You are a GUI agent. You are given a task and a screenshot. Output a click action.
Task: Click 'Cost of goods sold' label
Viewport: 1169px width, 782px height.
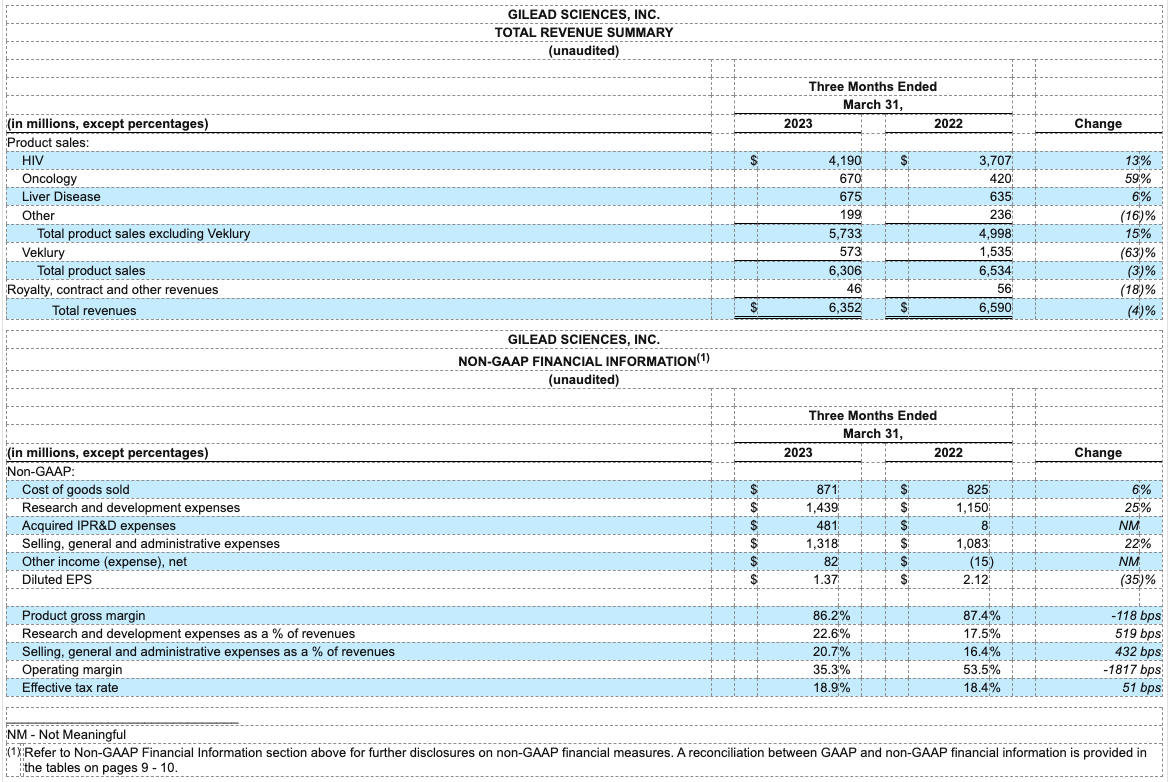coord(75,490)
